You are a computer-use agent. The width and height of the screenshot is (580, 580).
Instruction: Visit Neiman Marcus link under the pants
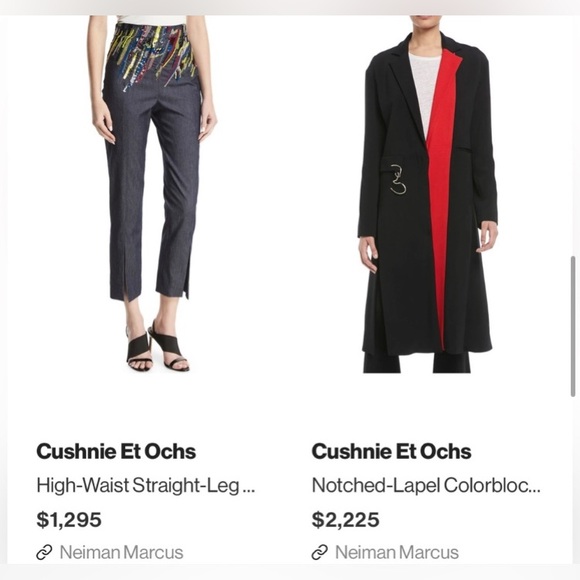(121, 553)
